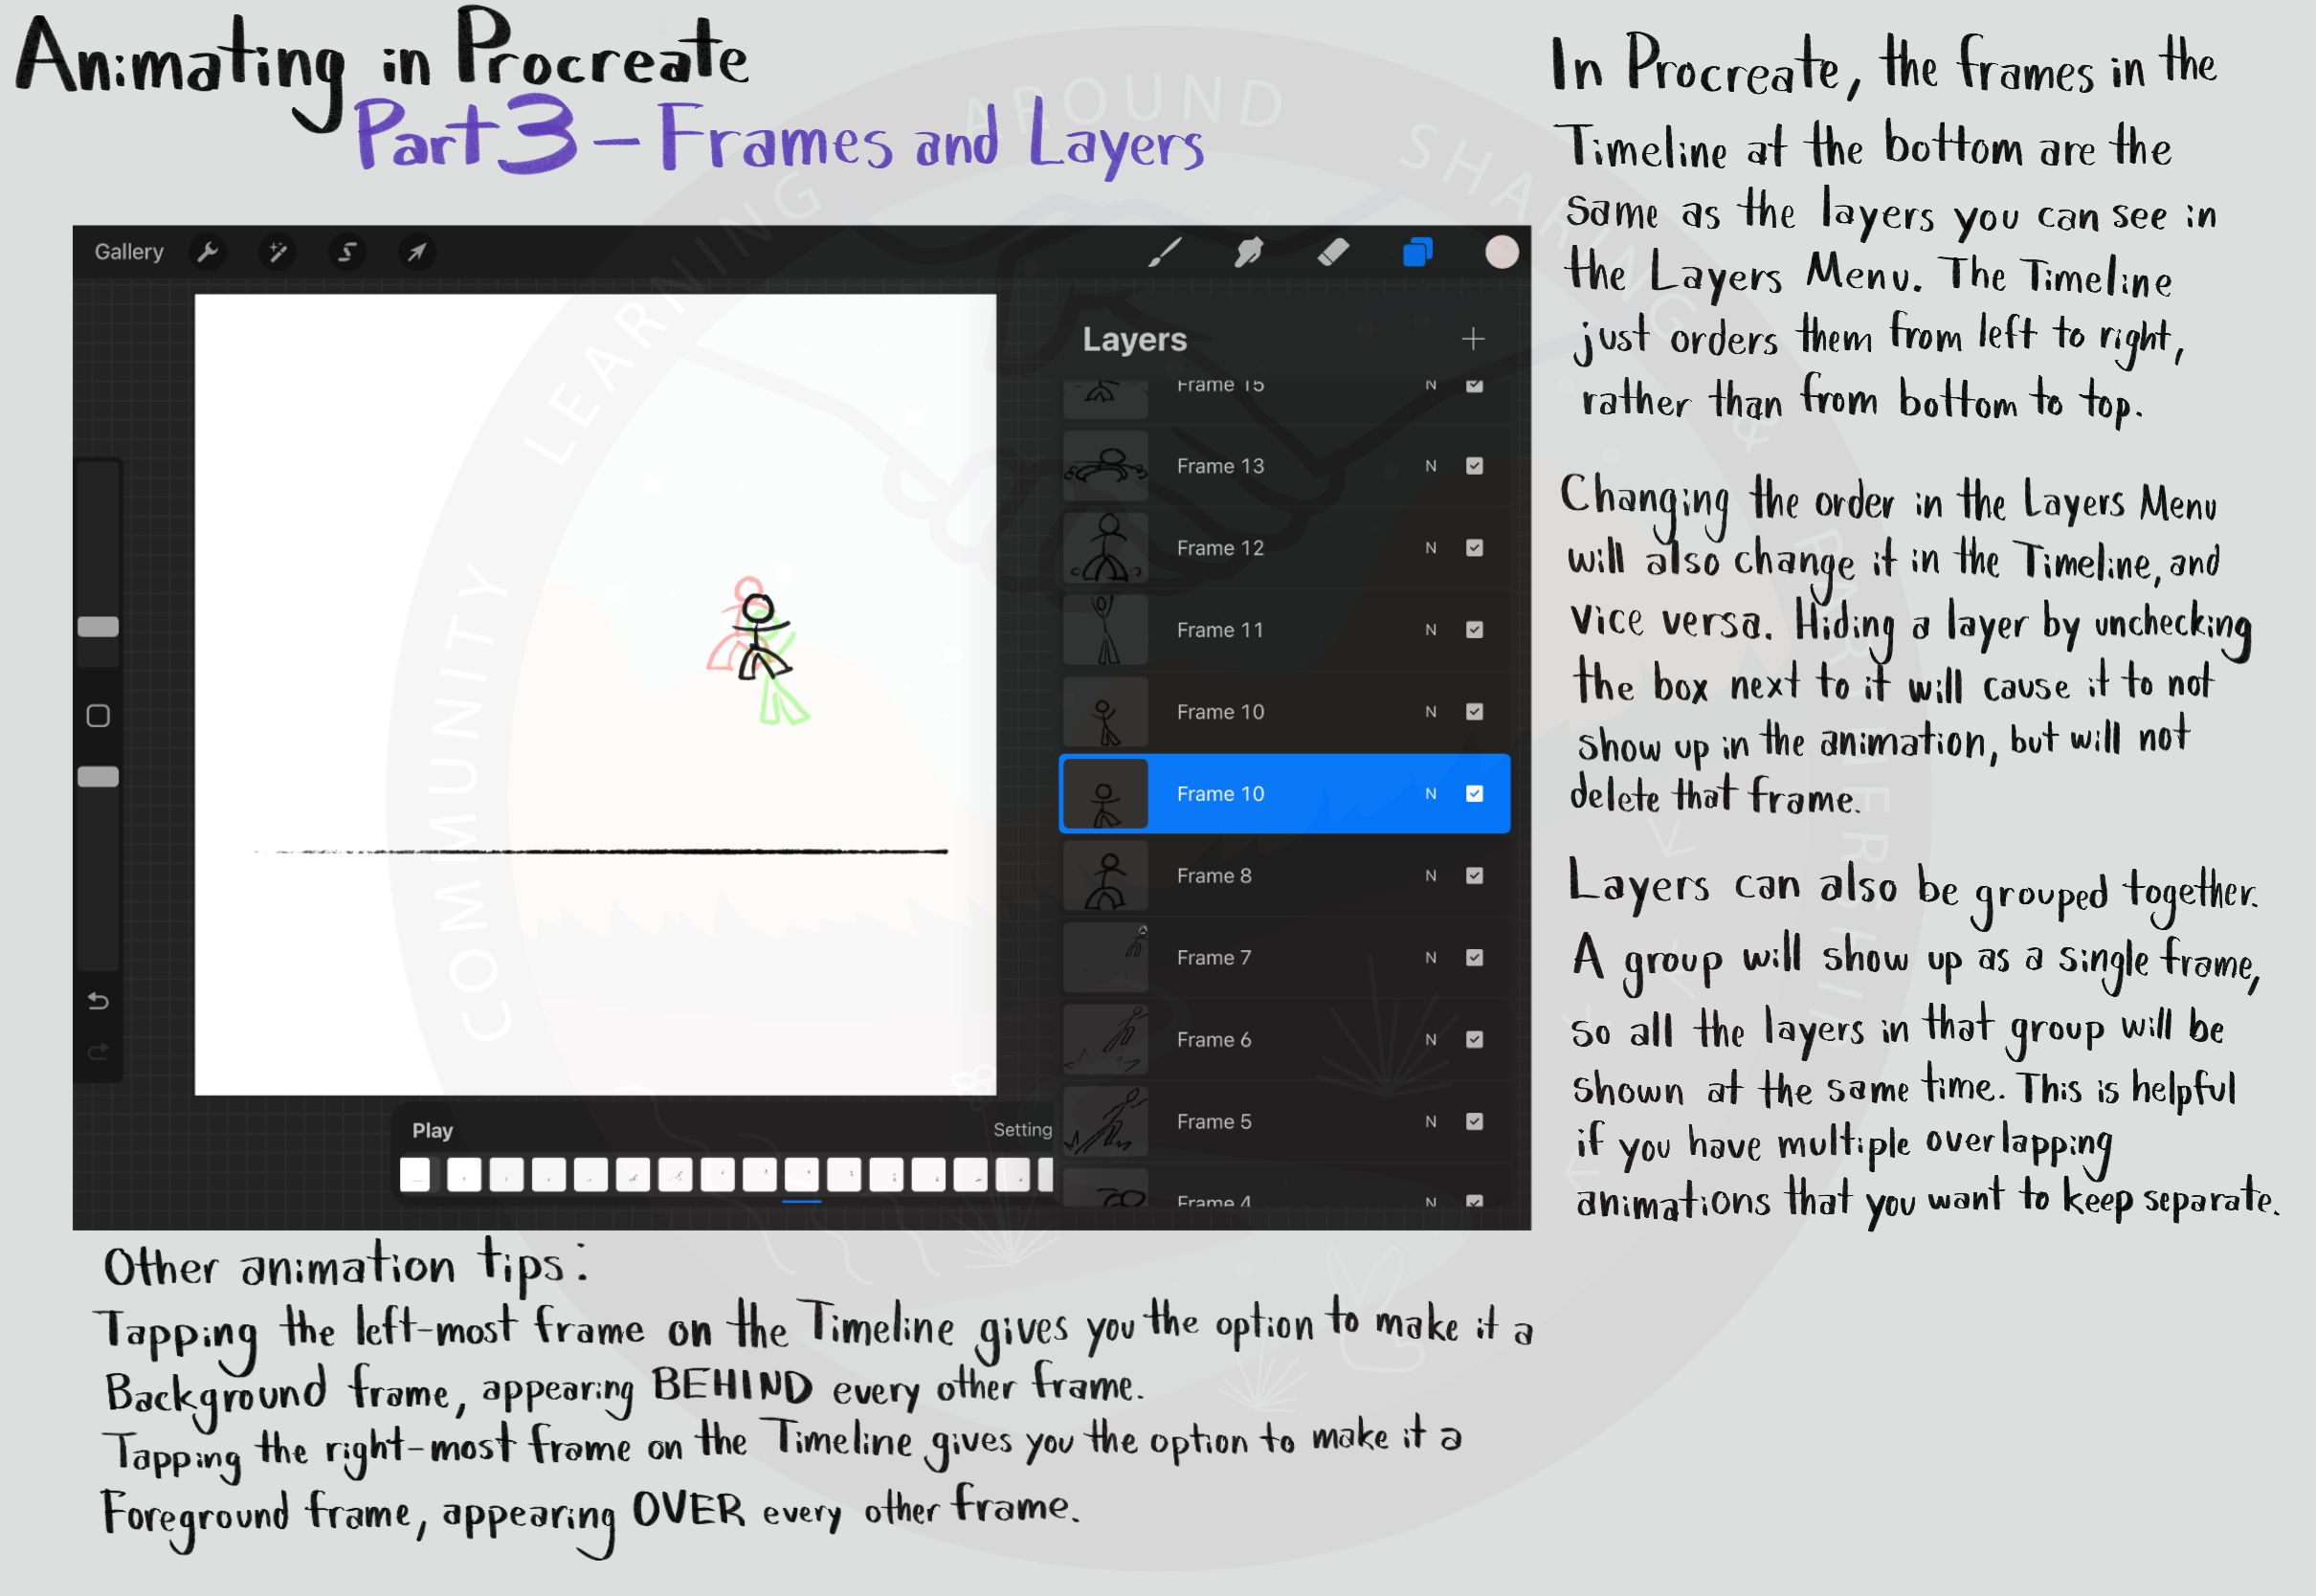Screen dimensions: 2316x1596
Task: Tap the black stick figure on canvas
Action: click(x=761, y=638)
